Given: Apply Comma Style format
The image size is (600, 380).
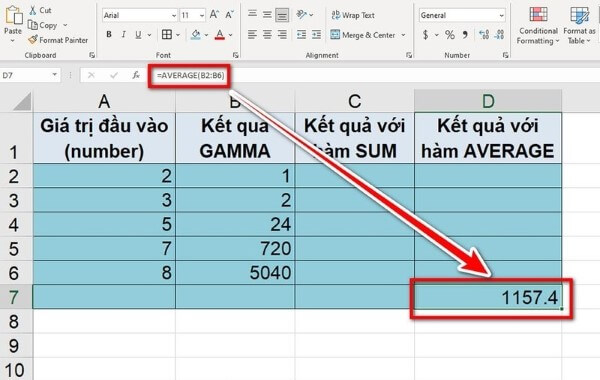Looking at the screenshot, I should [x=465, y=35].
